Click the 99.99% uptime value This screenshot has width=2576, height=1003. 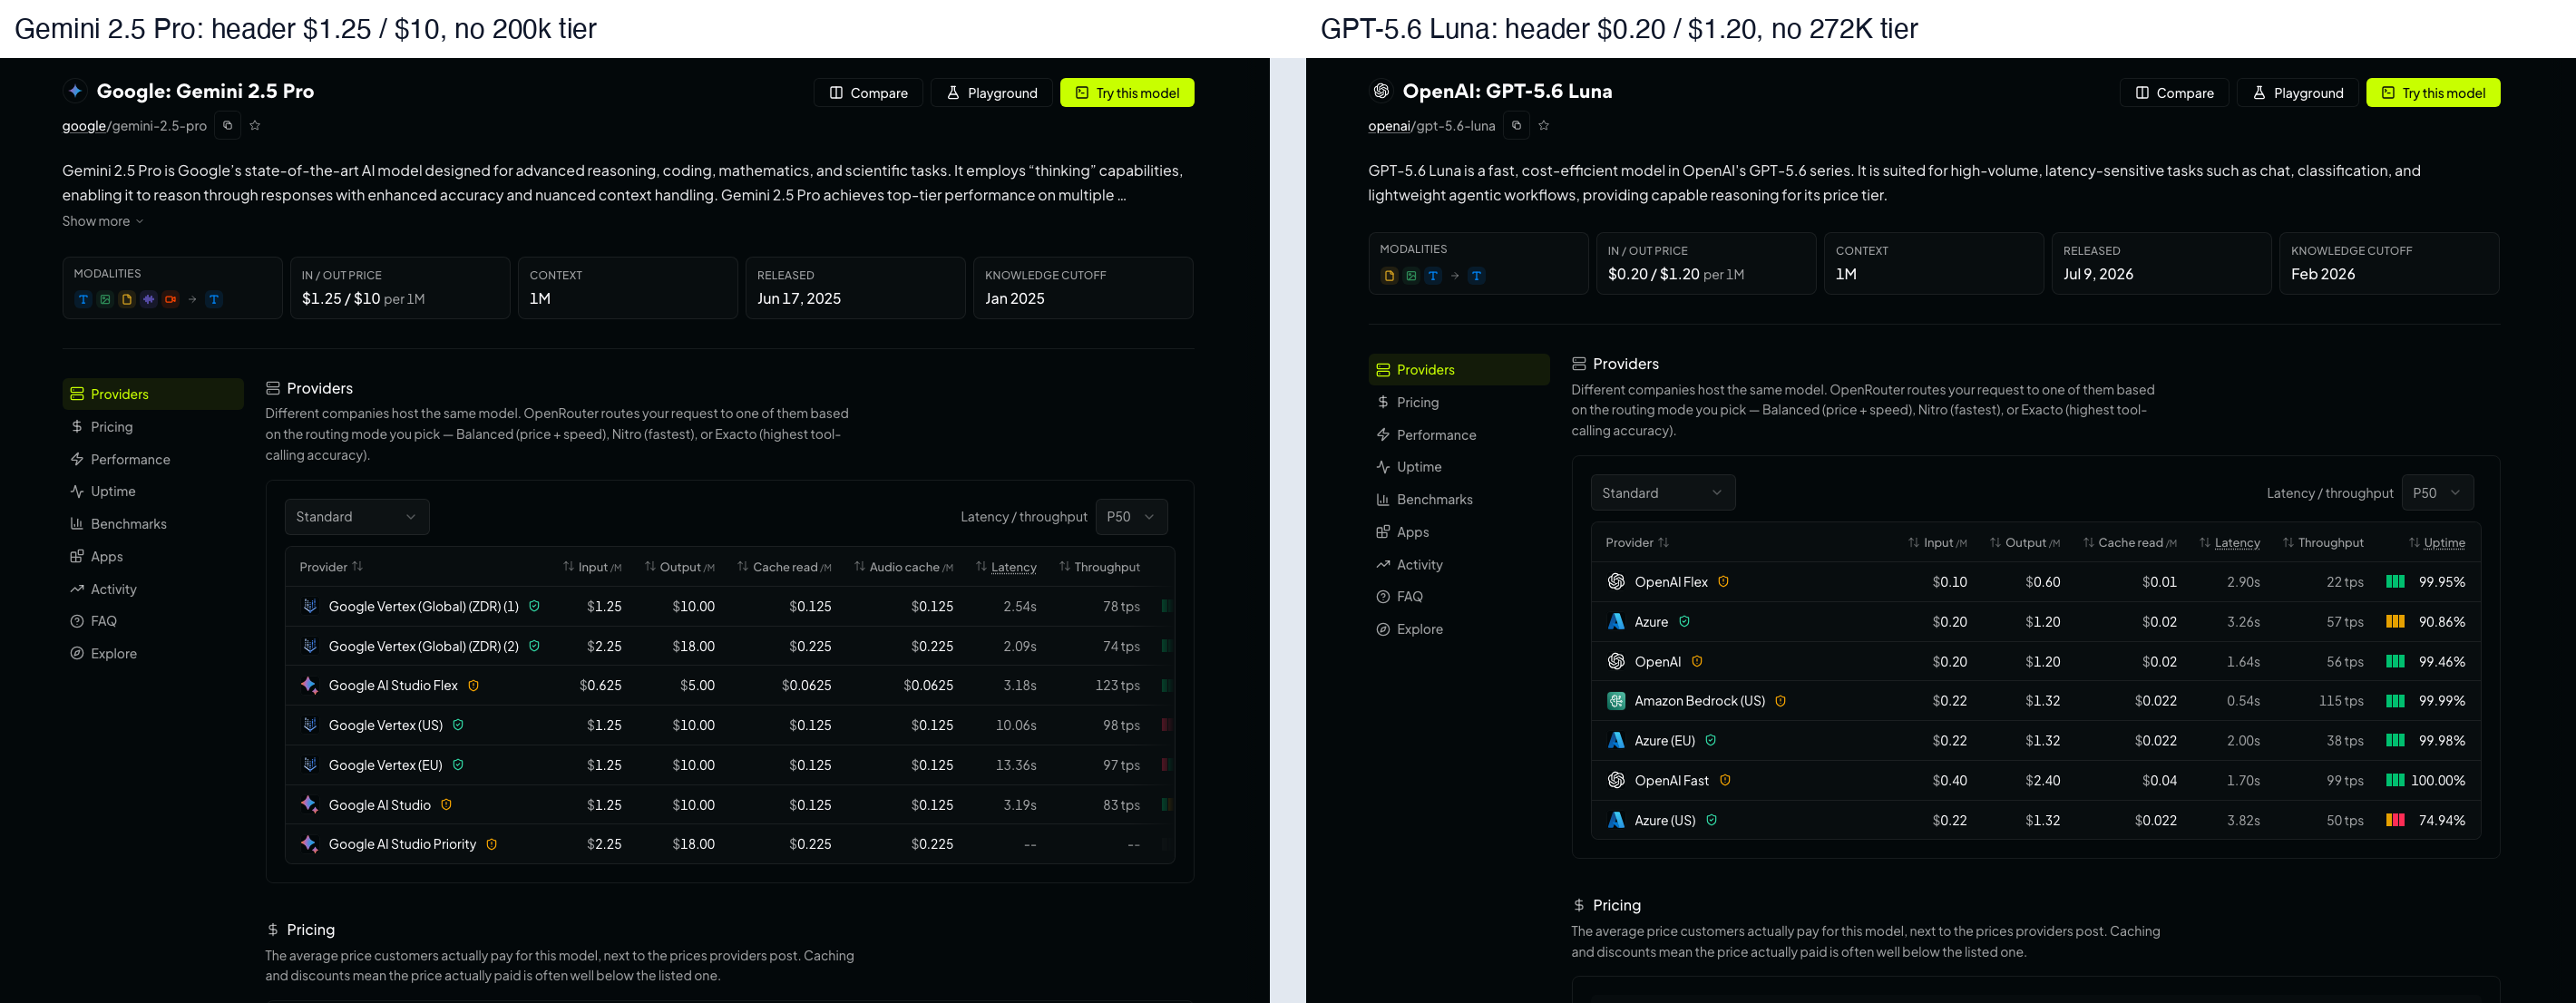pyautogui.click(x=2442, y=701)
